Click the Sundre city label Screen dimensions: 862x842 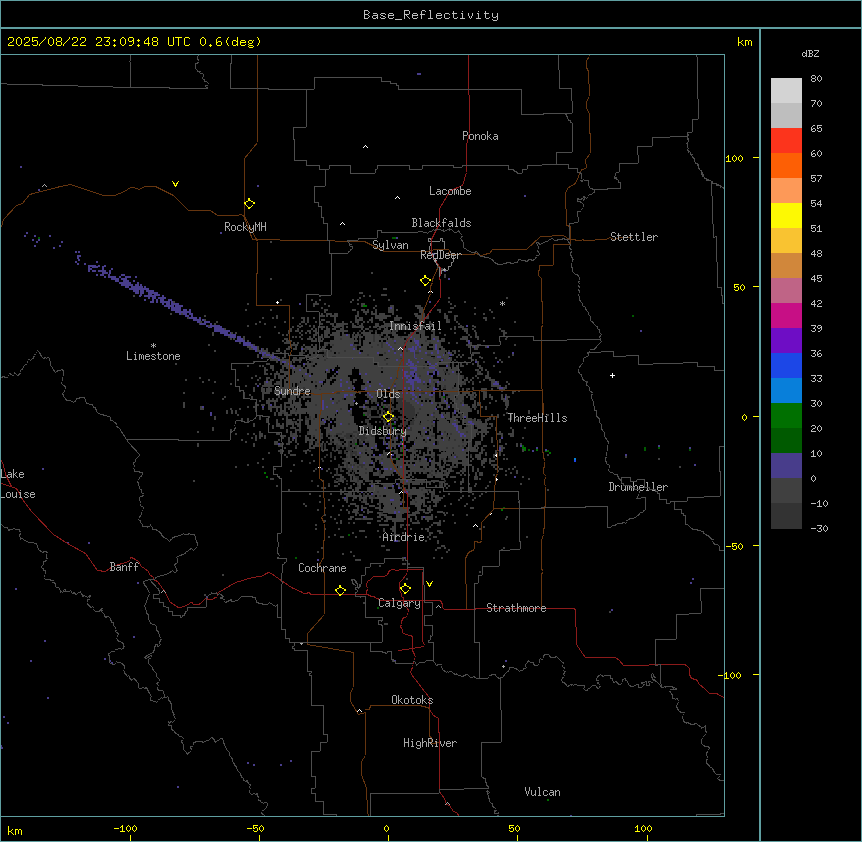(x=292, y=391)
